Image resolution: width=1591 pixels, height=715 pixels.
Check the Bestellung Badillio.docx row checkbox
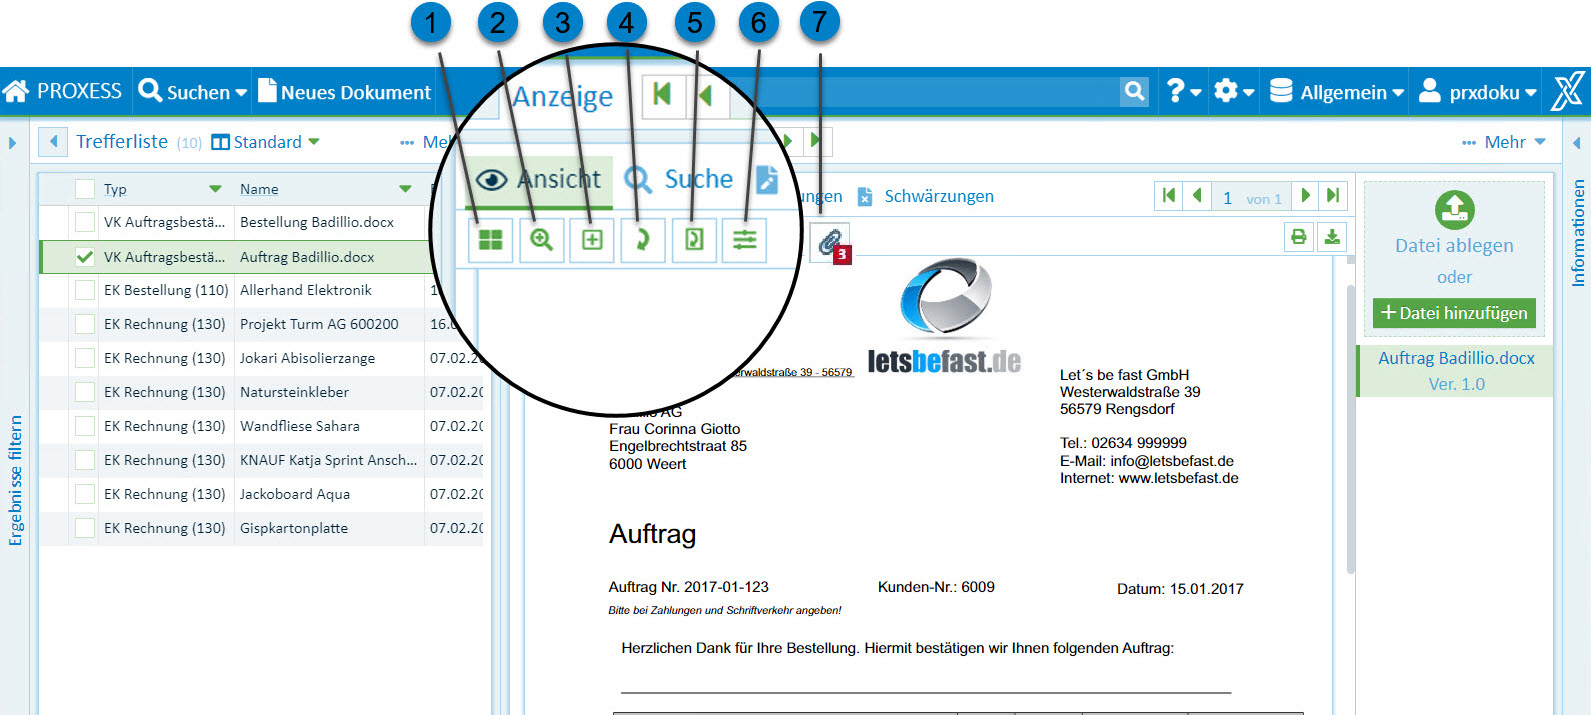point(86,222)
